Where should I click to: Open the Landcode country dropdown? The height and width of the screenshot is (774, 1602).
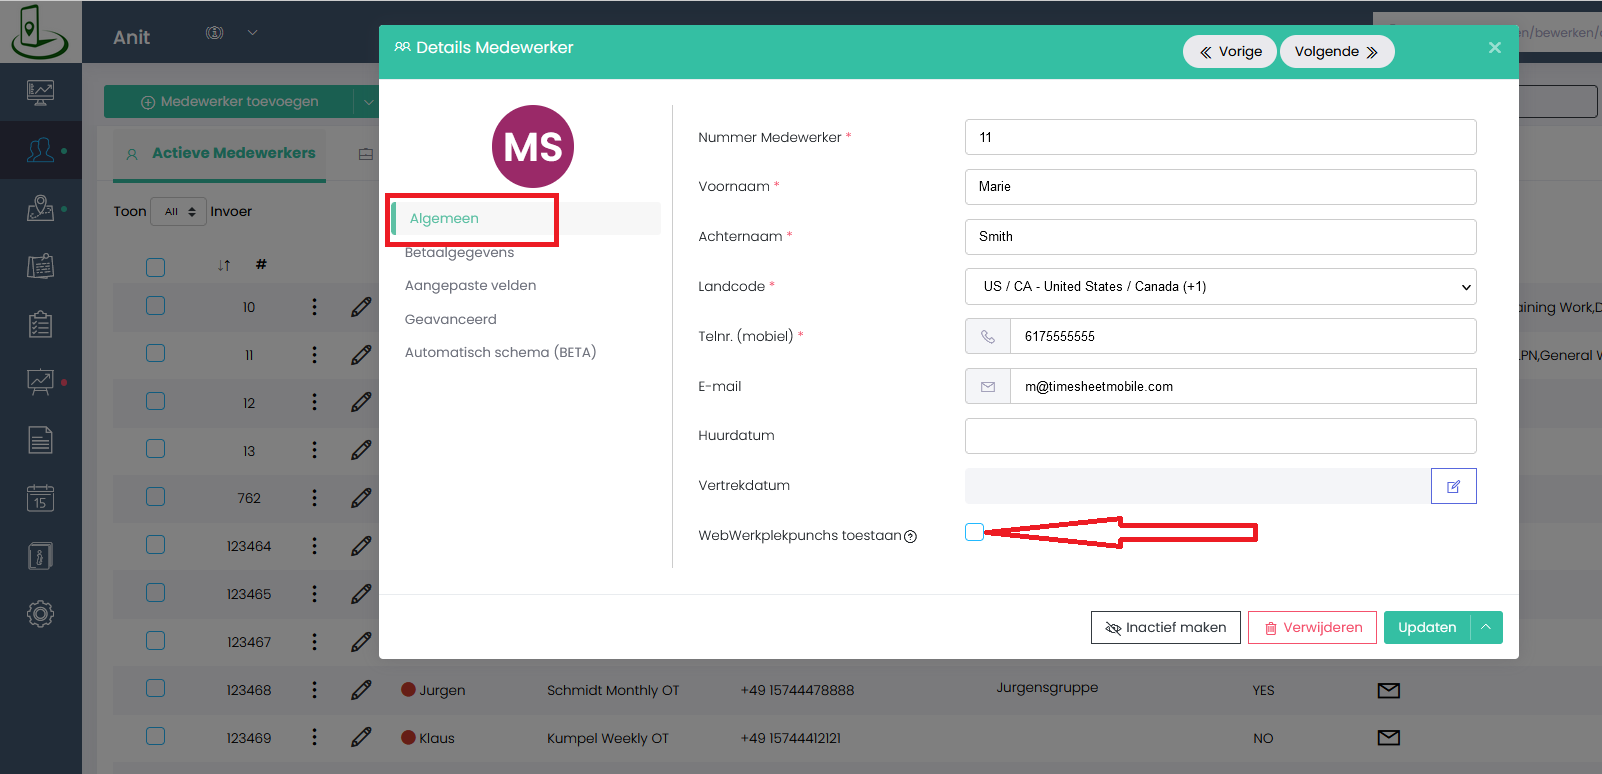pyautogui.click(x=1220, y=287)
